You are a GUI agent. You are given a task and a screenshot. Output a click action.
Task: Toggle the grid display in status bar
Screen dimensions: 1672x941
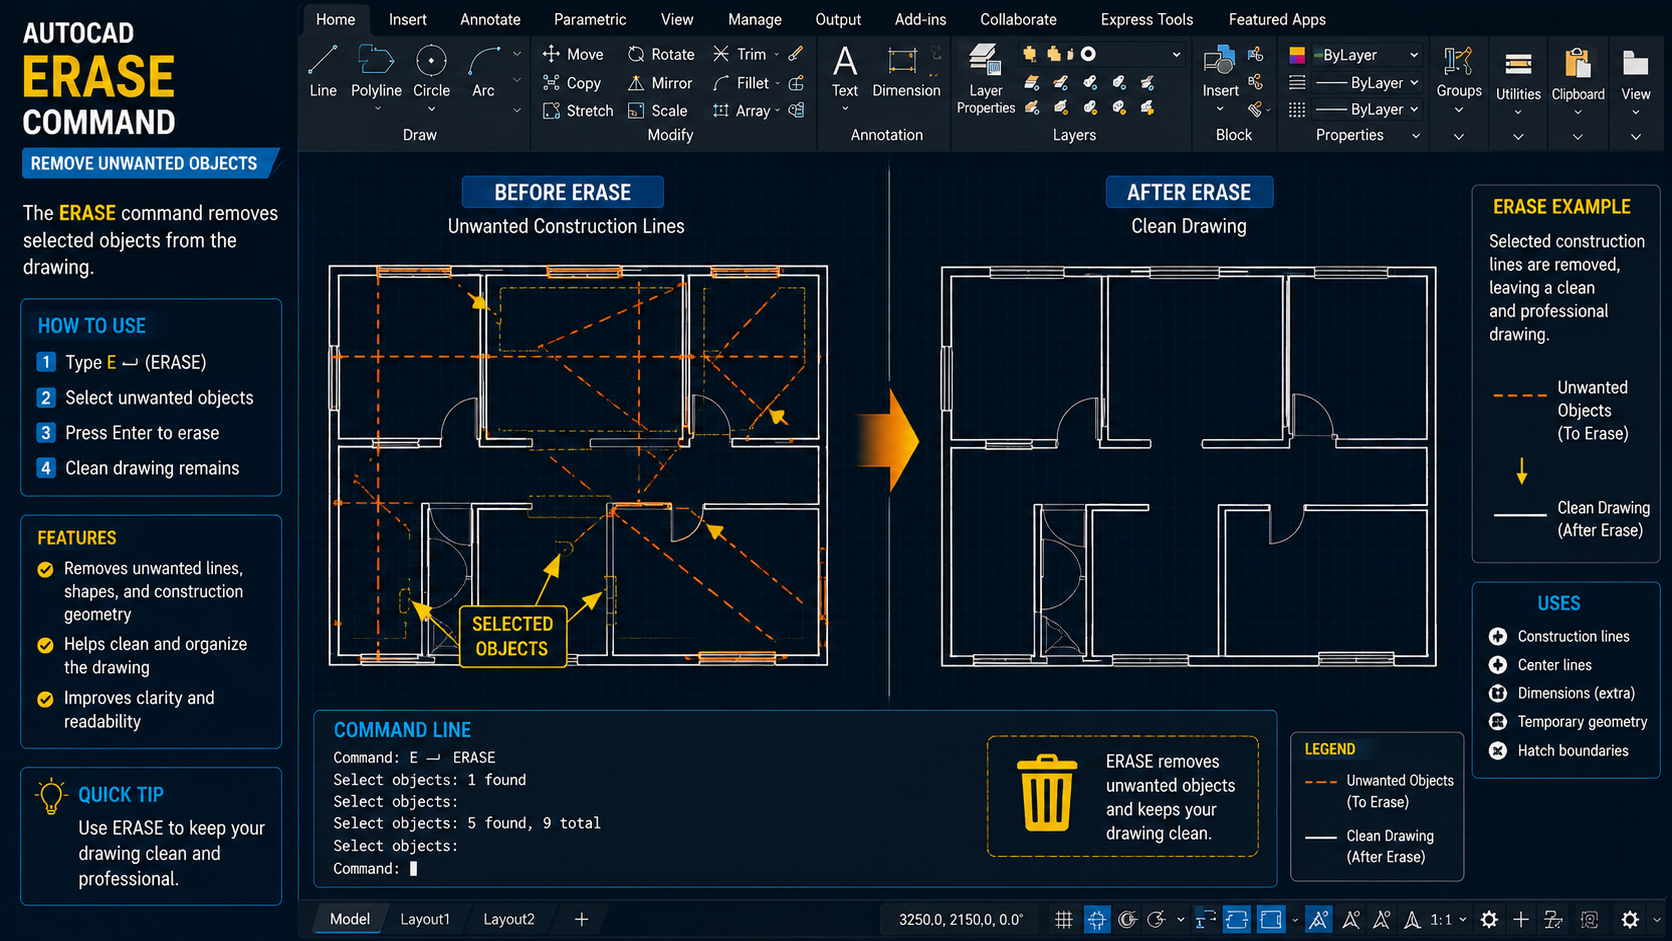[x=1064, y=919]
